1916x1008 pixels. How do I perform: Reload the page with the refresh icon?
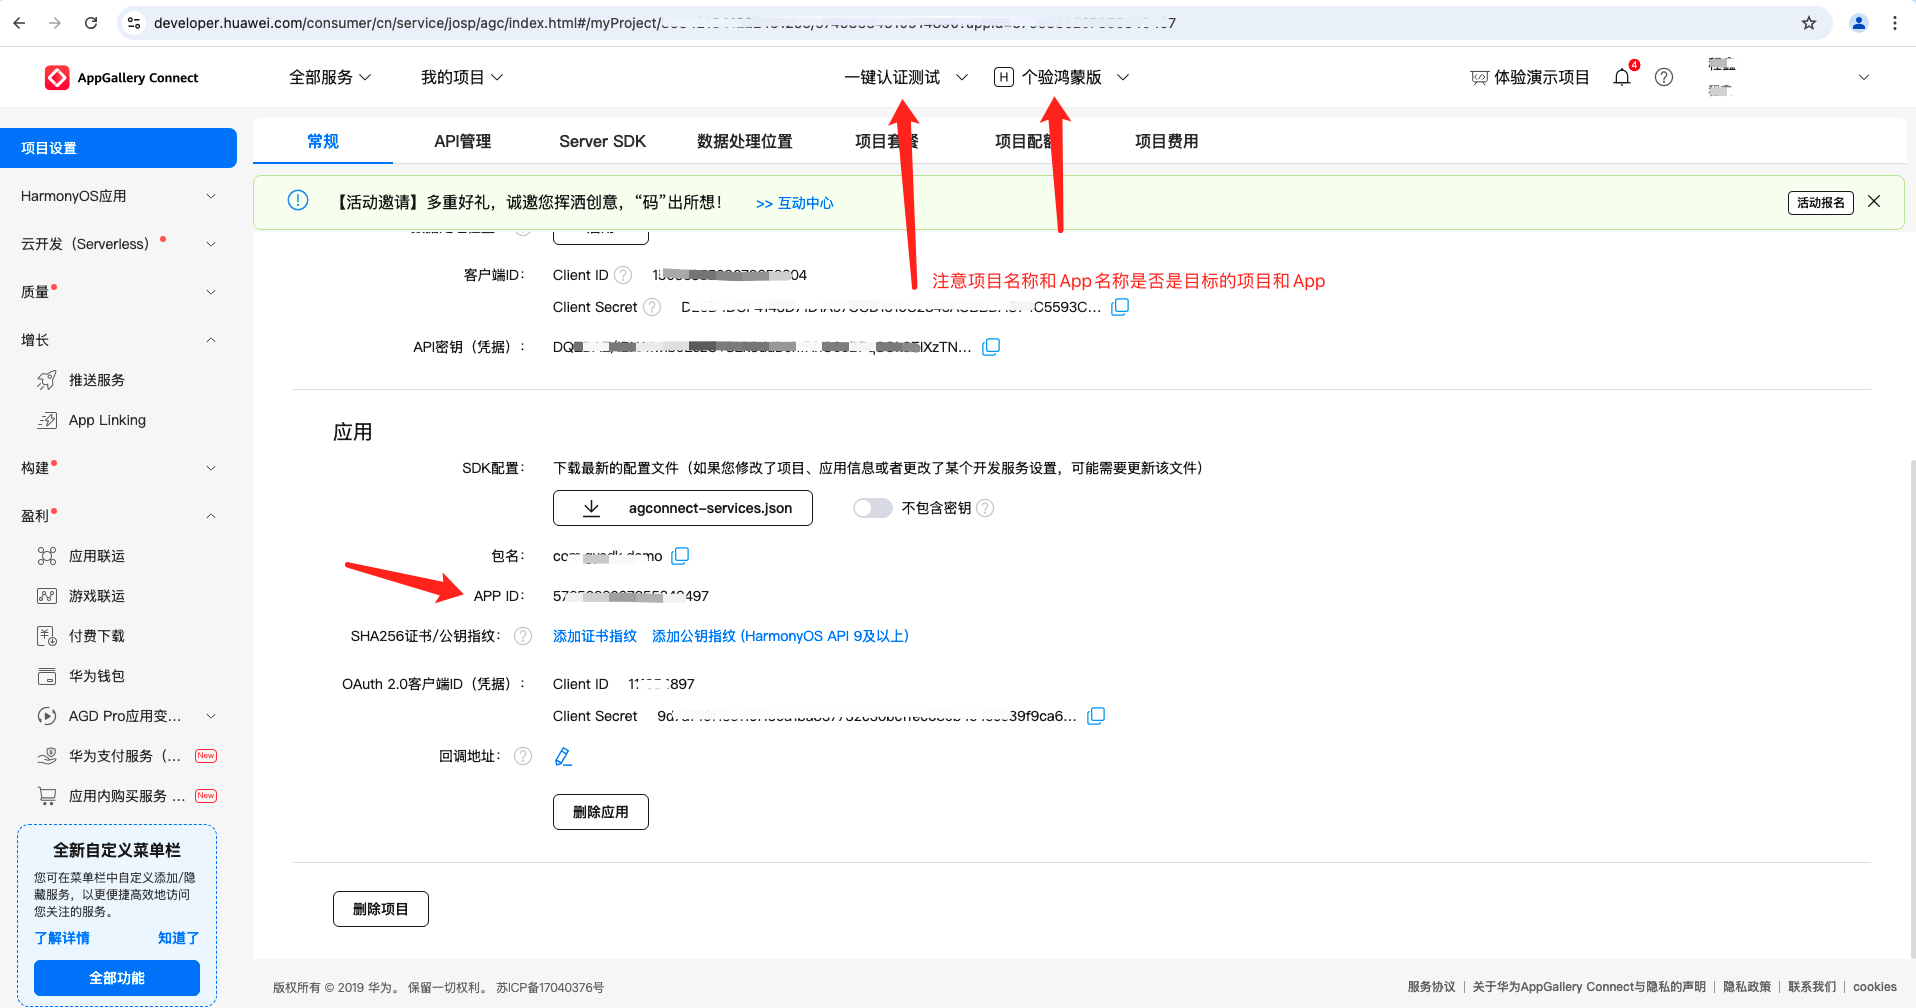click(x=91, y=23)
